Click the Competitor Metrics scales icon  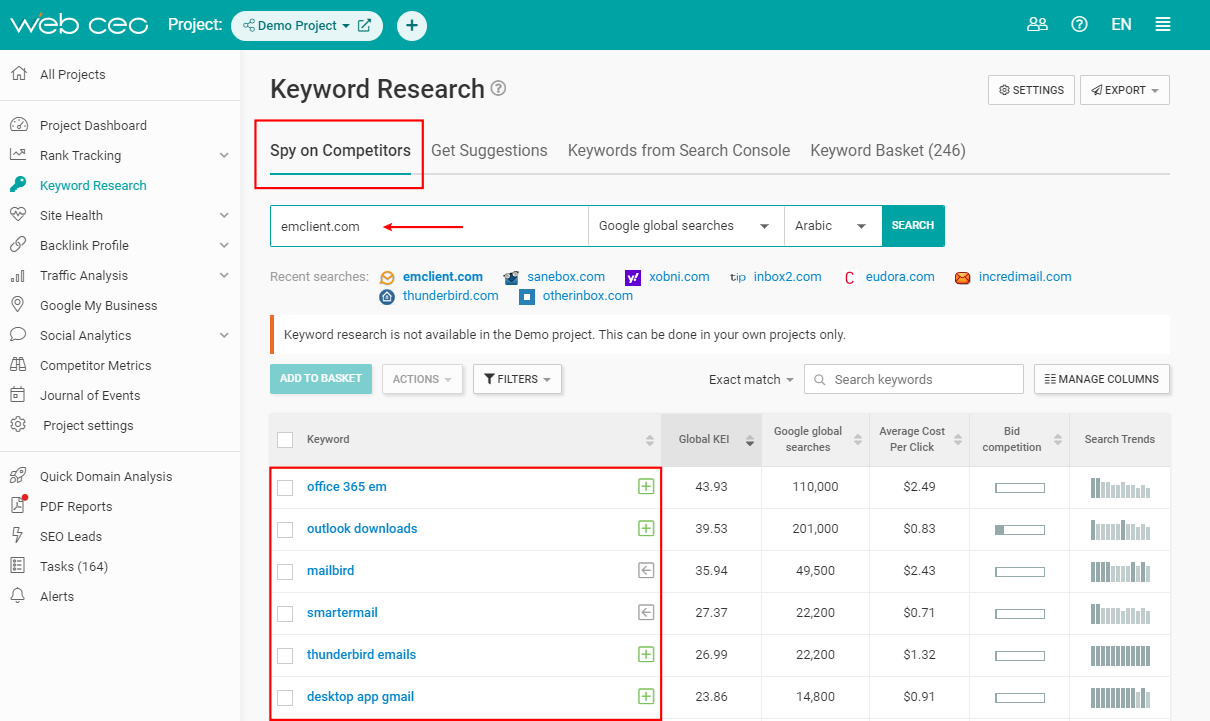pyautogui.click(x=18, y=365)
